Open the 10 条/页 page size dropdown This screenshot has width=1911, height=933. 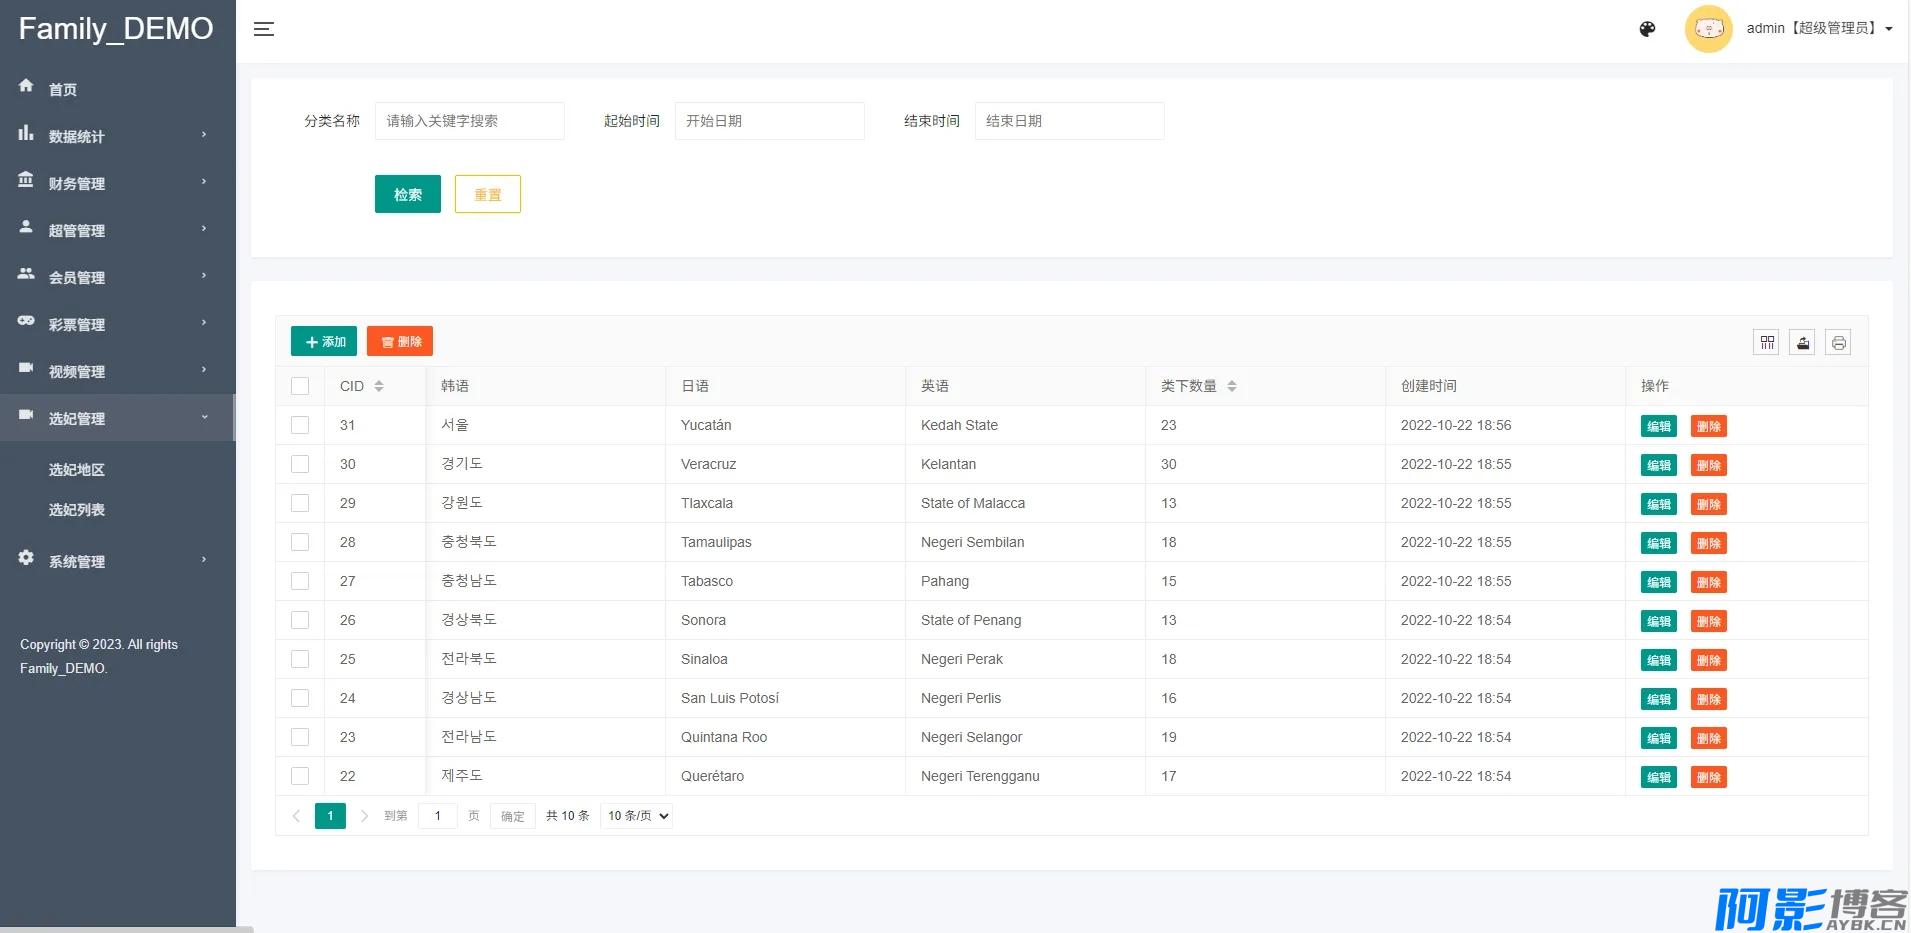[x=637, y=816]
